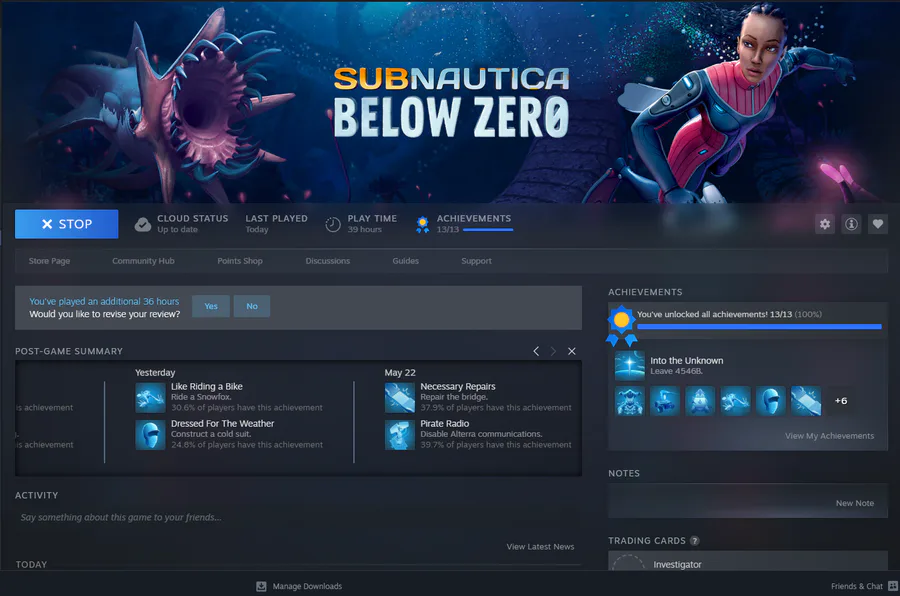
Task: Click Pirate Radio achievement icon
Action: [399, 435]
